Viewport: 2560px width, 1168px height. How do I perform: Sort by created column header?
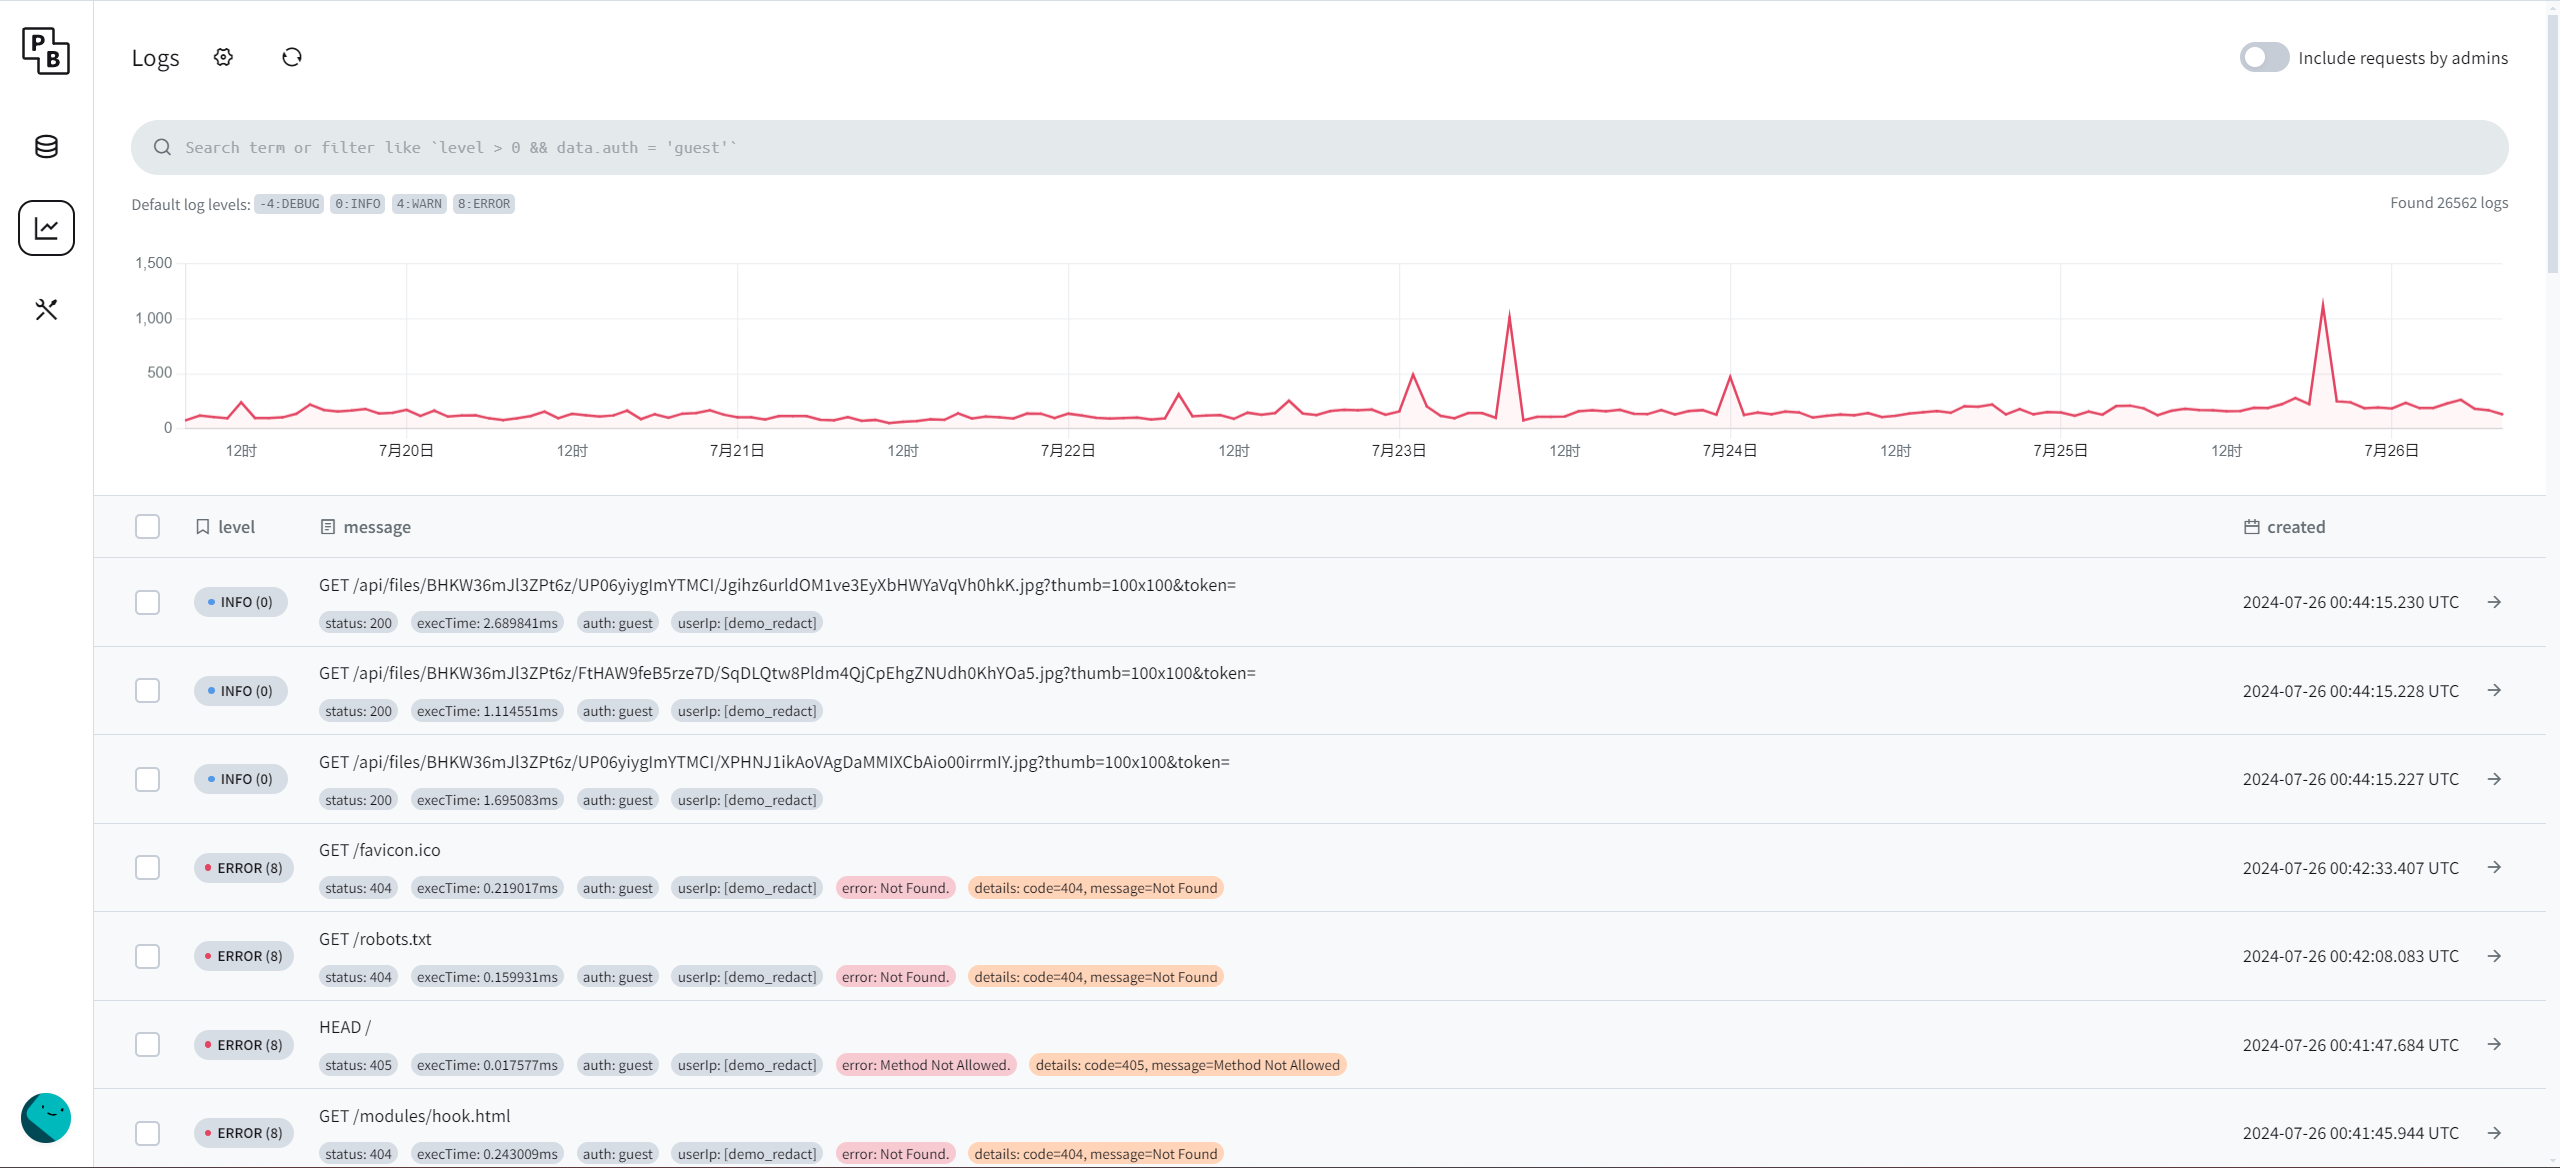pos(2284,527)
